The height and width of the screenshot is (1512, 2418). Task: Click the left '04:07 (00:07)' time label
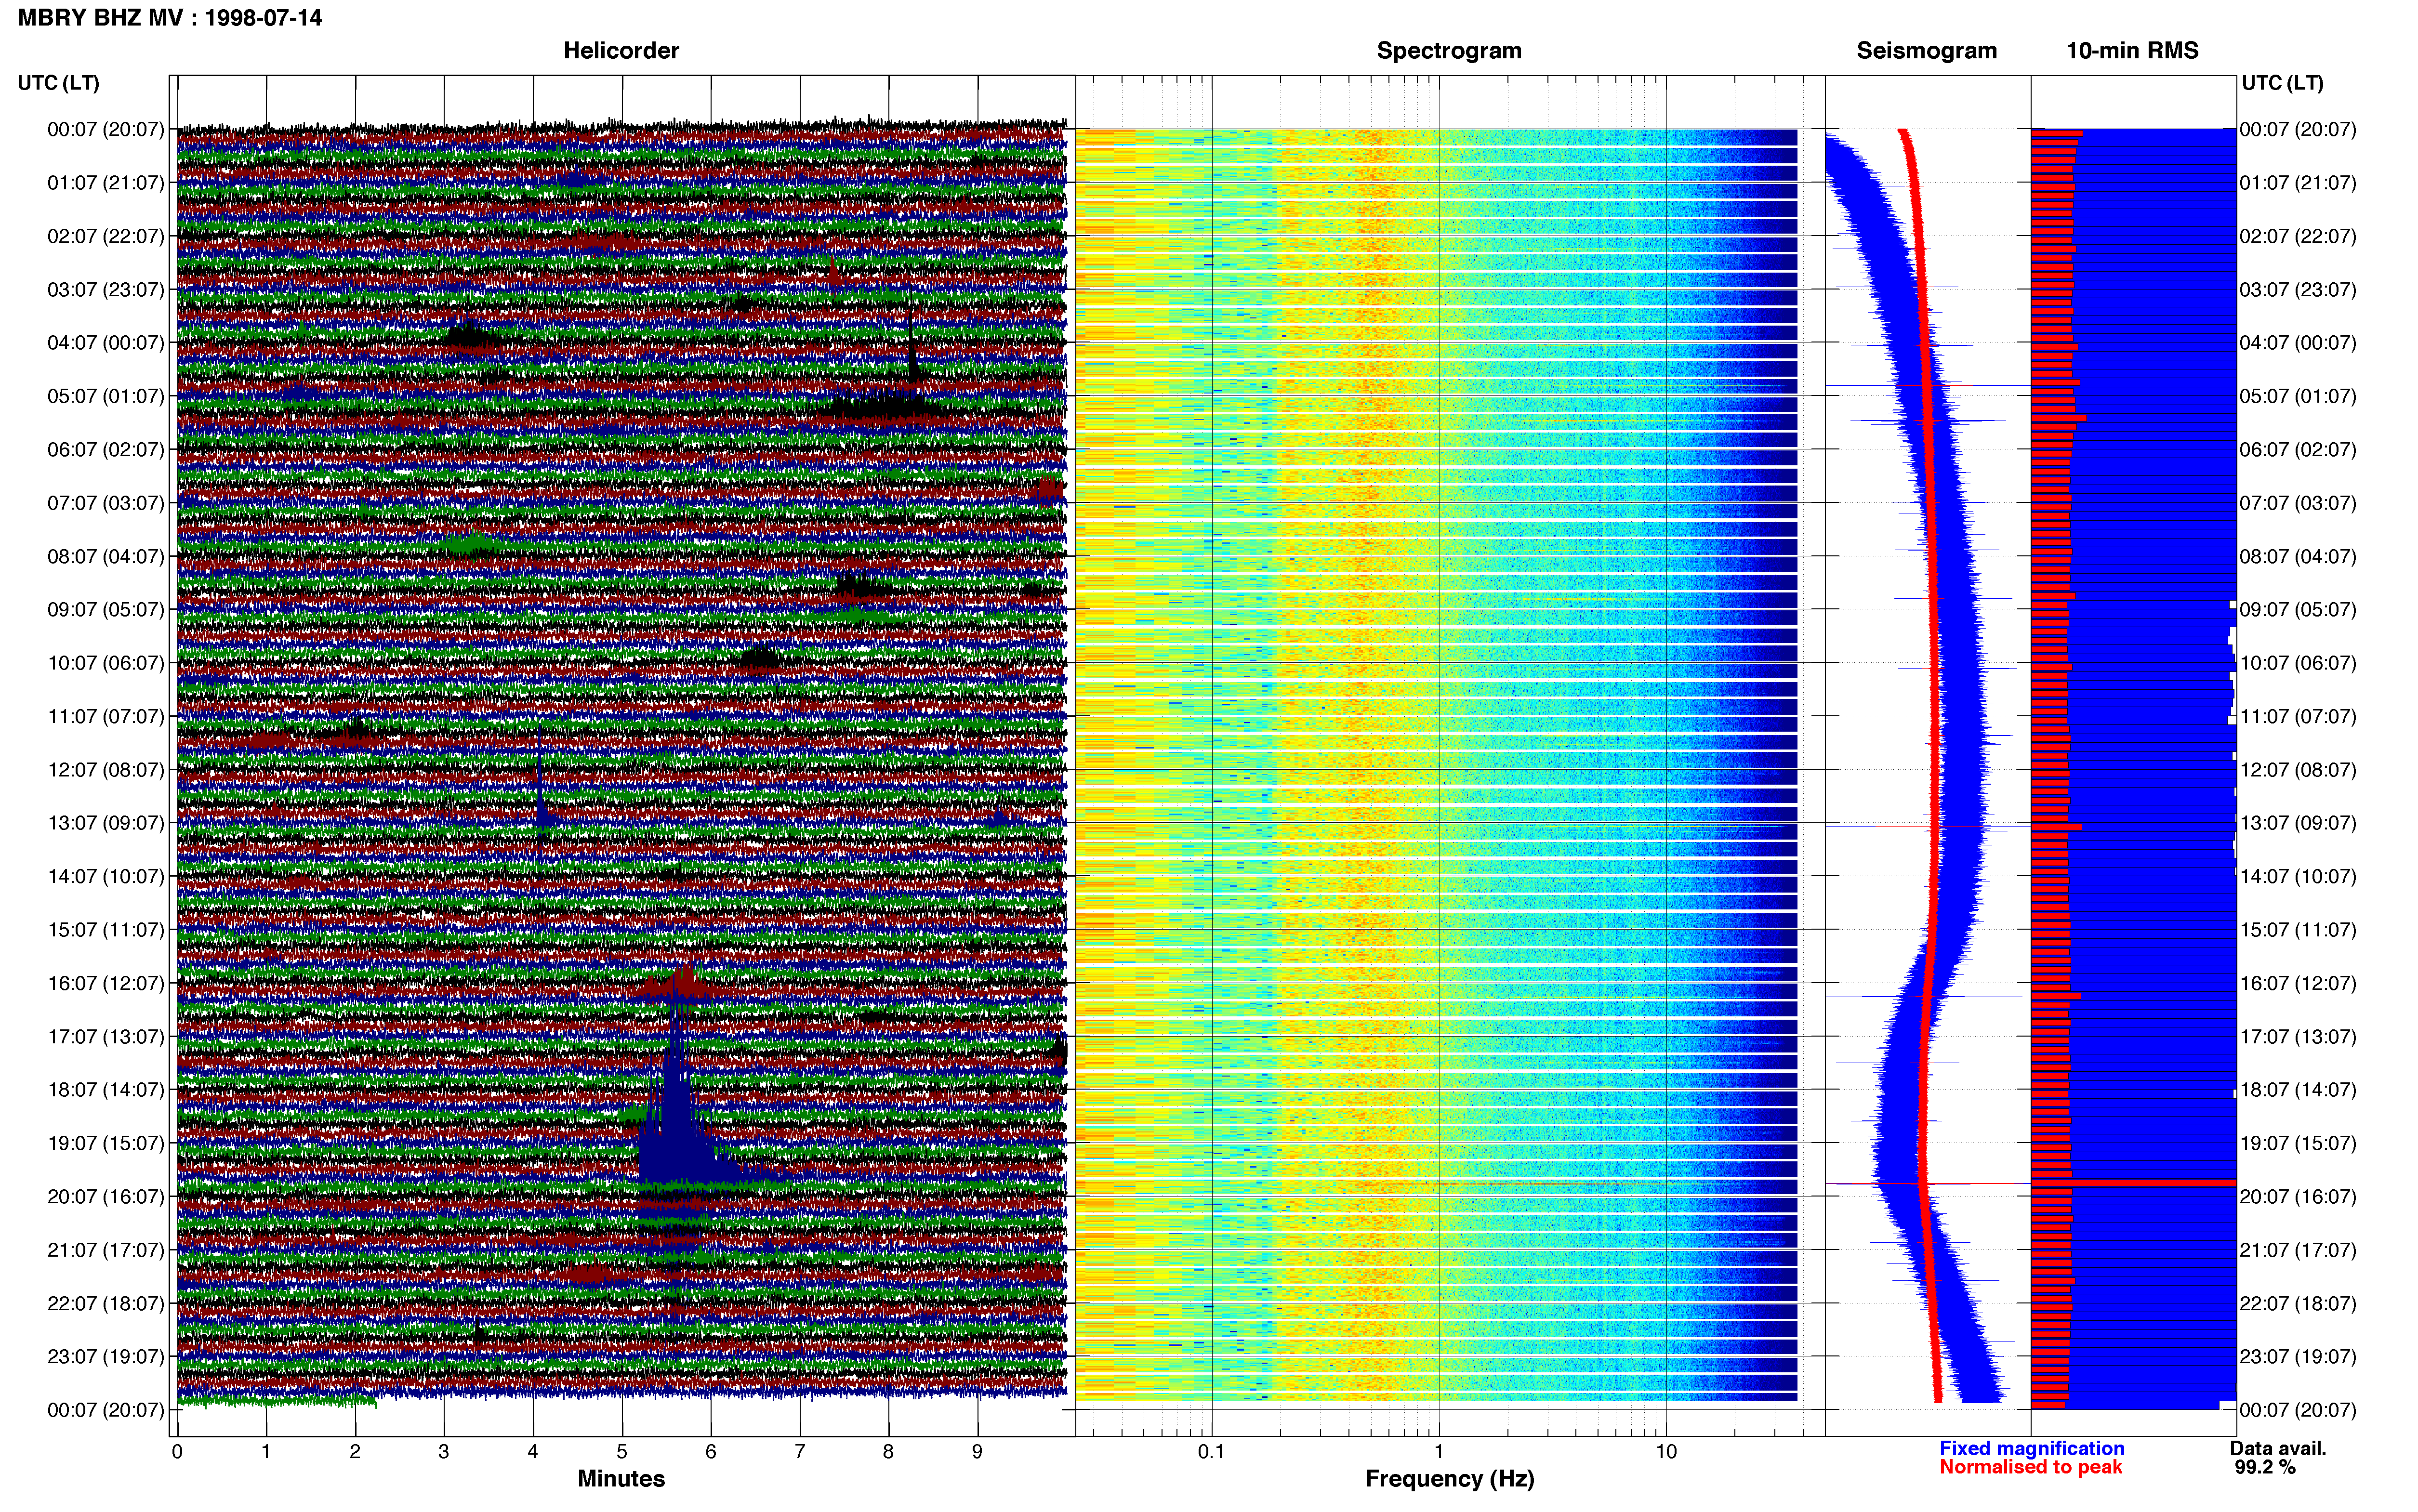[x=106, y=343]
